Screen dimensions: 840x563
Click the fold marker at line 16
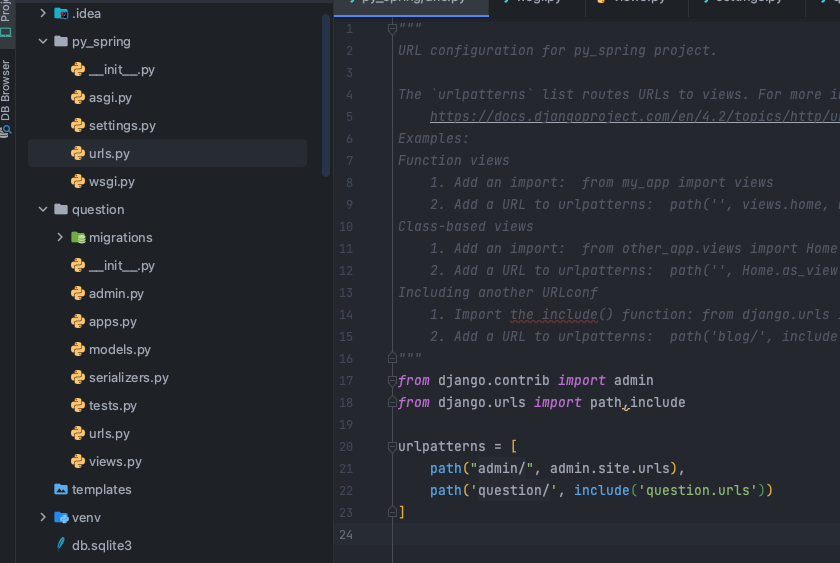[392, 358]
